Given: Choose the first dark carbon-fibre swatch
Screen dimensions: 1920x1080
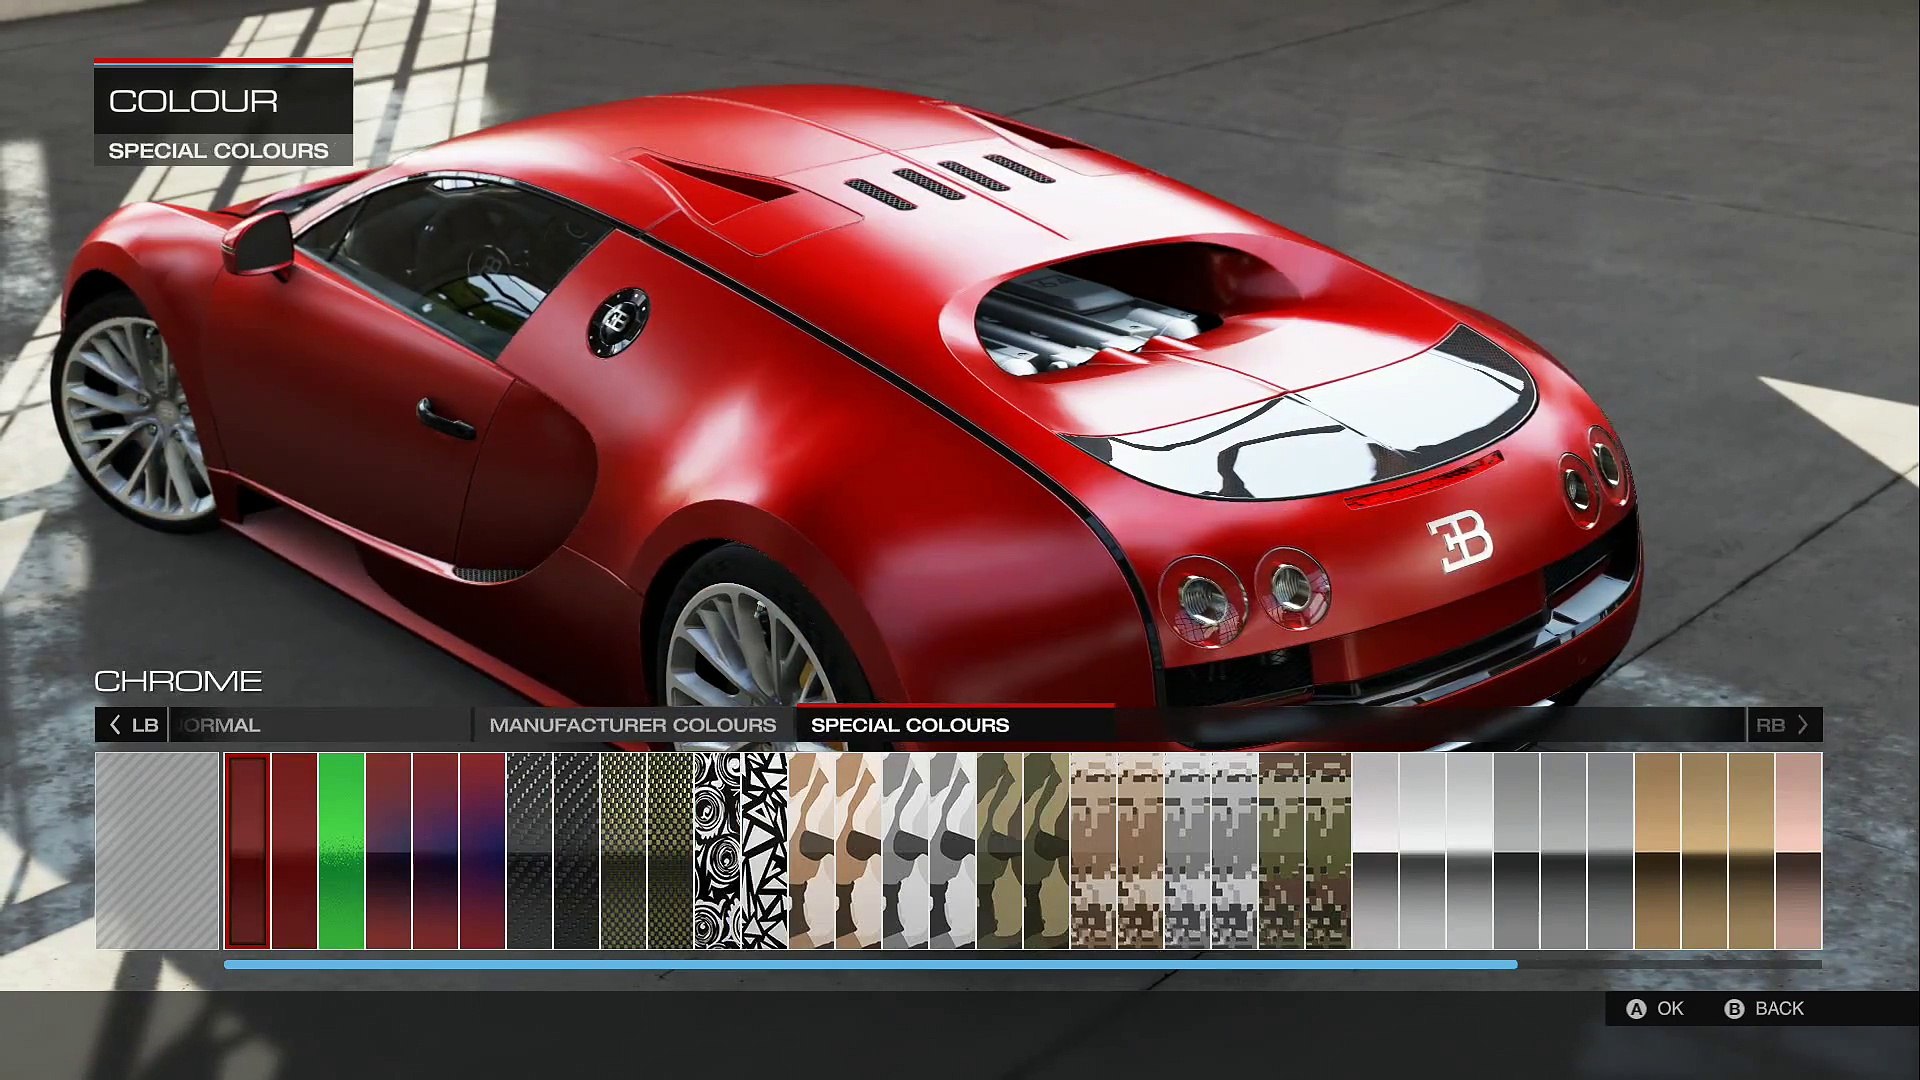Looking at the screenshot, I should pyautogui.click(x=529, y=851).
